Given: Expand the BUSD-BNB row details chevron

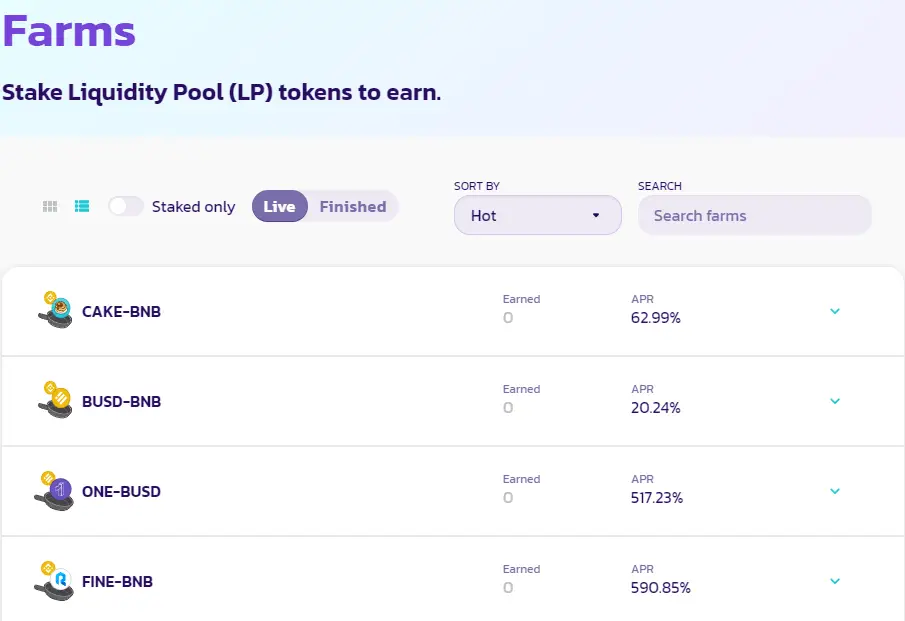Looking at the screenshot, I should [x=835, y=401].
